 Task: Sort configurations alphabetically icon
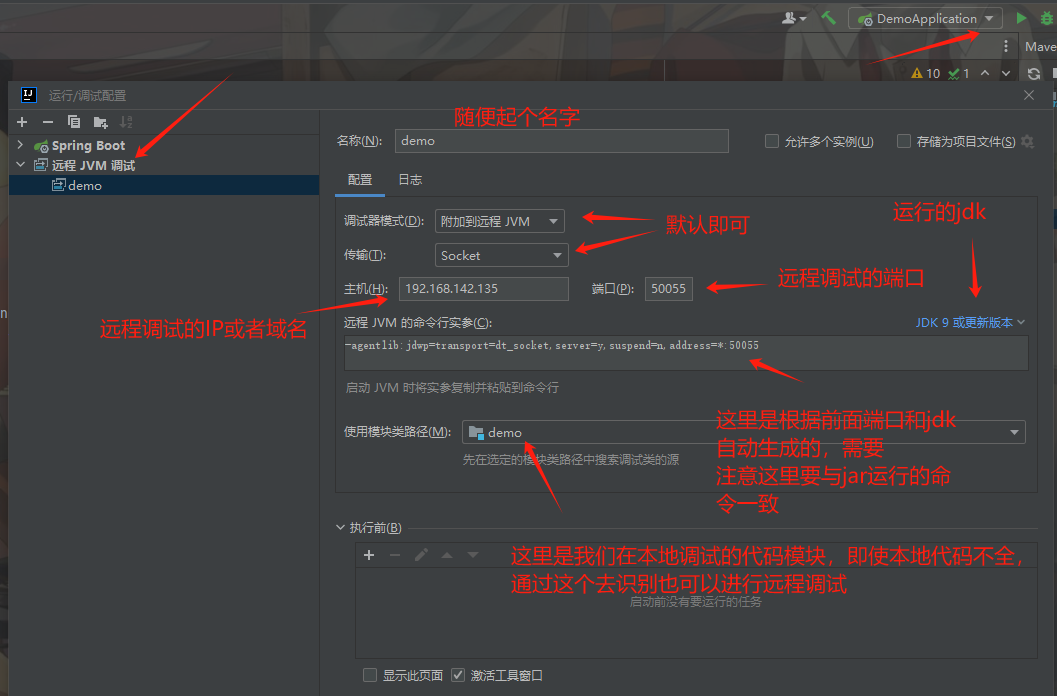click(x=126, y=122)
